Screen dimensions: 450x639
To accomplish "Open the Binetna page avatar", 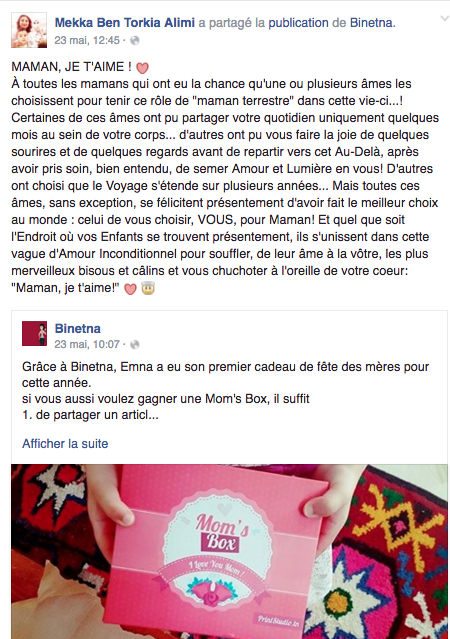I will click(x=34, y=333).
